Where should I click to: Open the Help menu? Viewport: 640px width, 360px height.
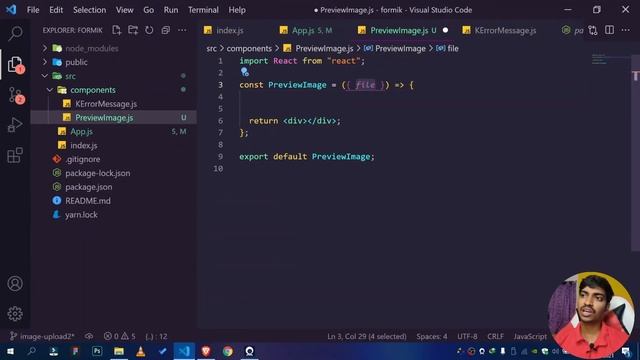(237, 10)
